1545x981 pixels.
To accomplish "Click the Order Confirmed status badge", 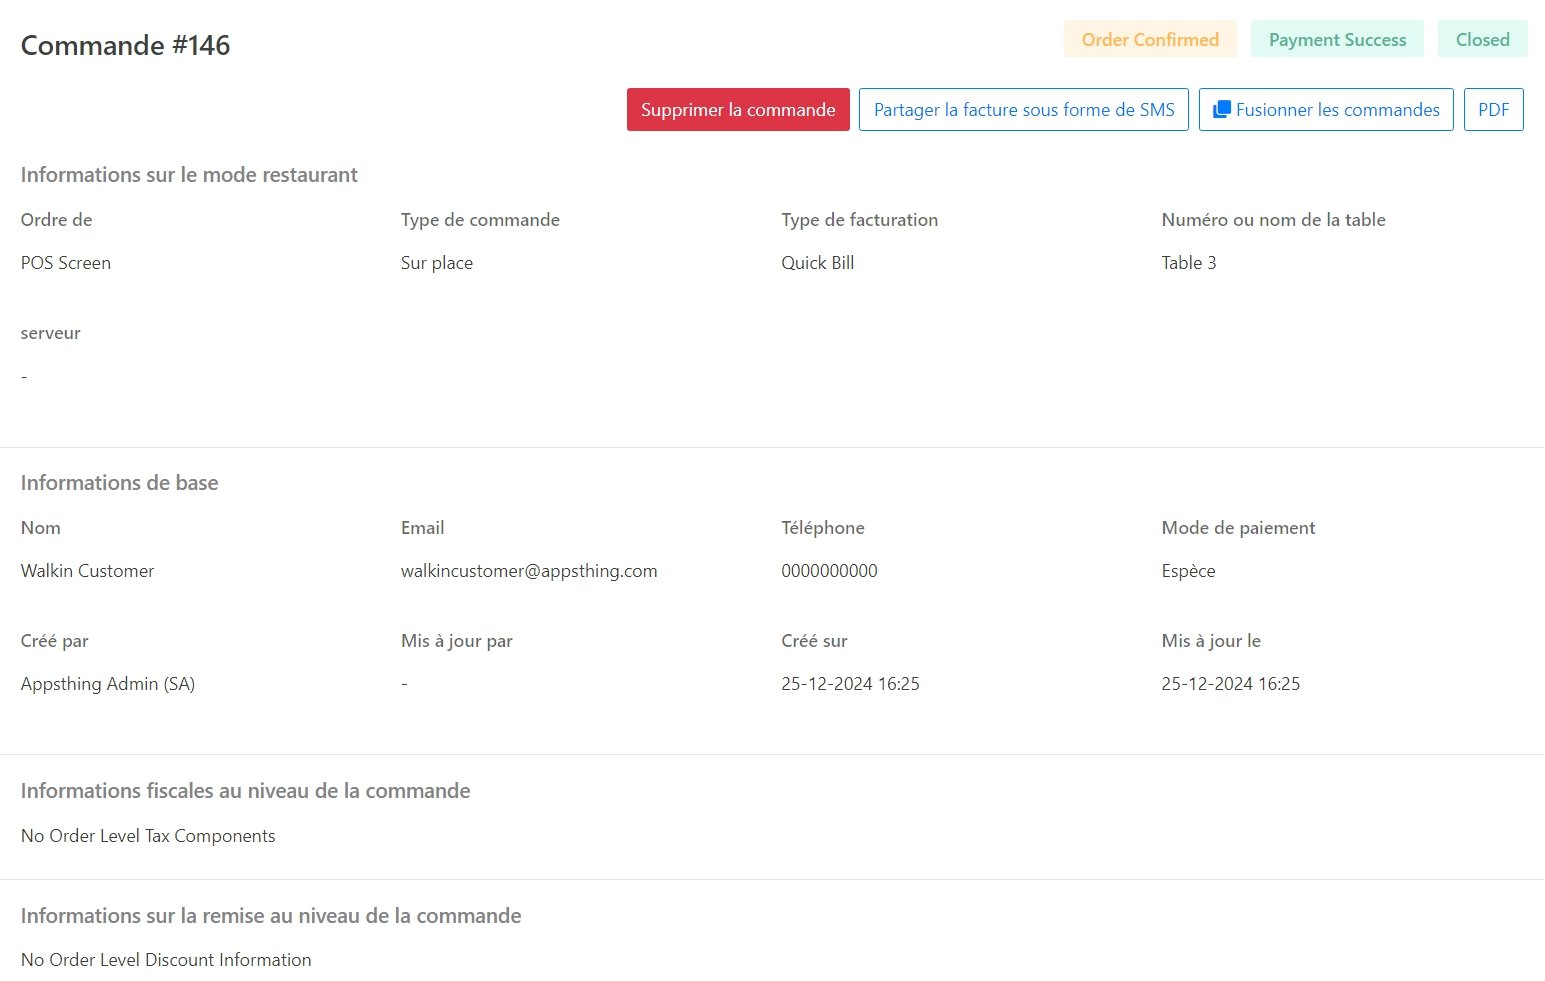I will [1149, 40].
